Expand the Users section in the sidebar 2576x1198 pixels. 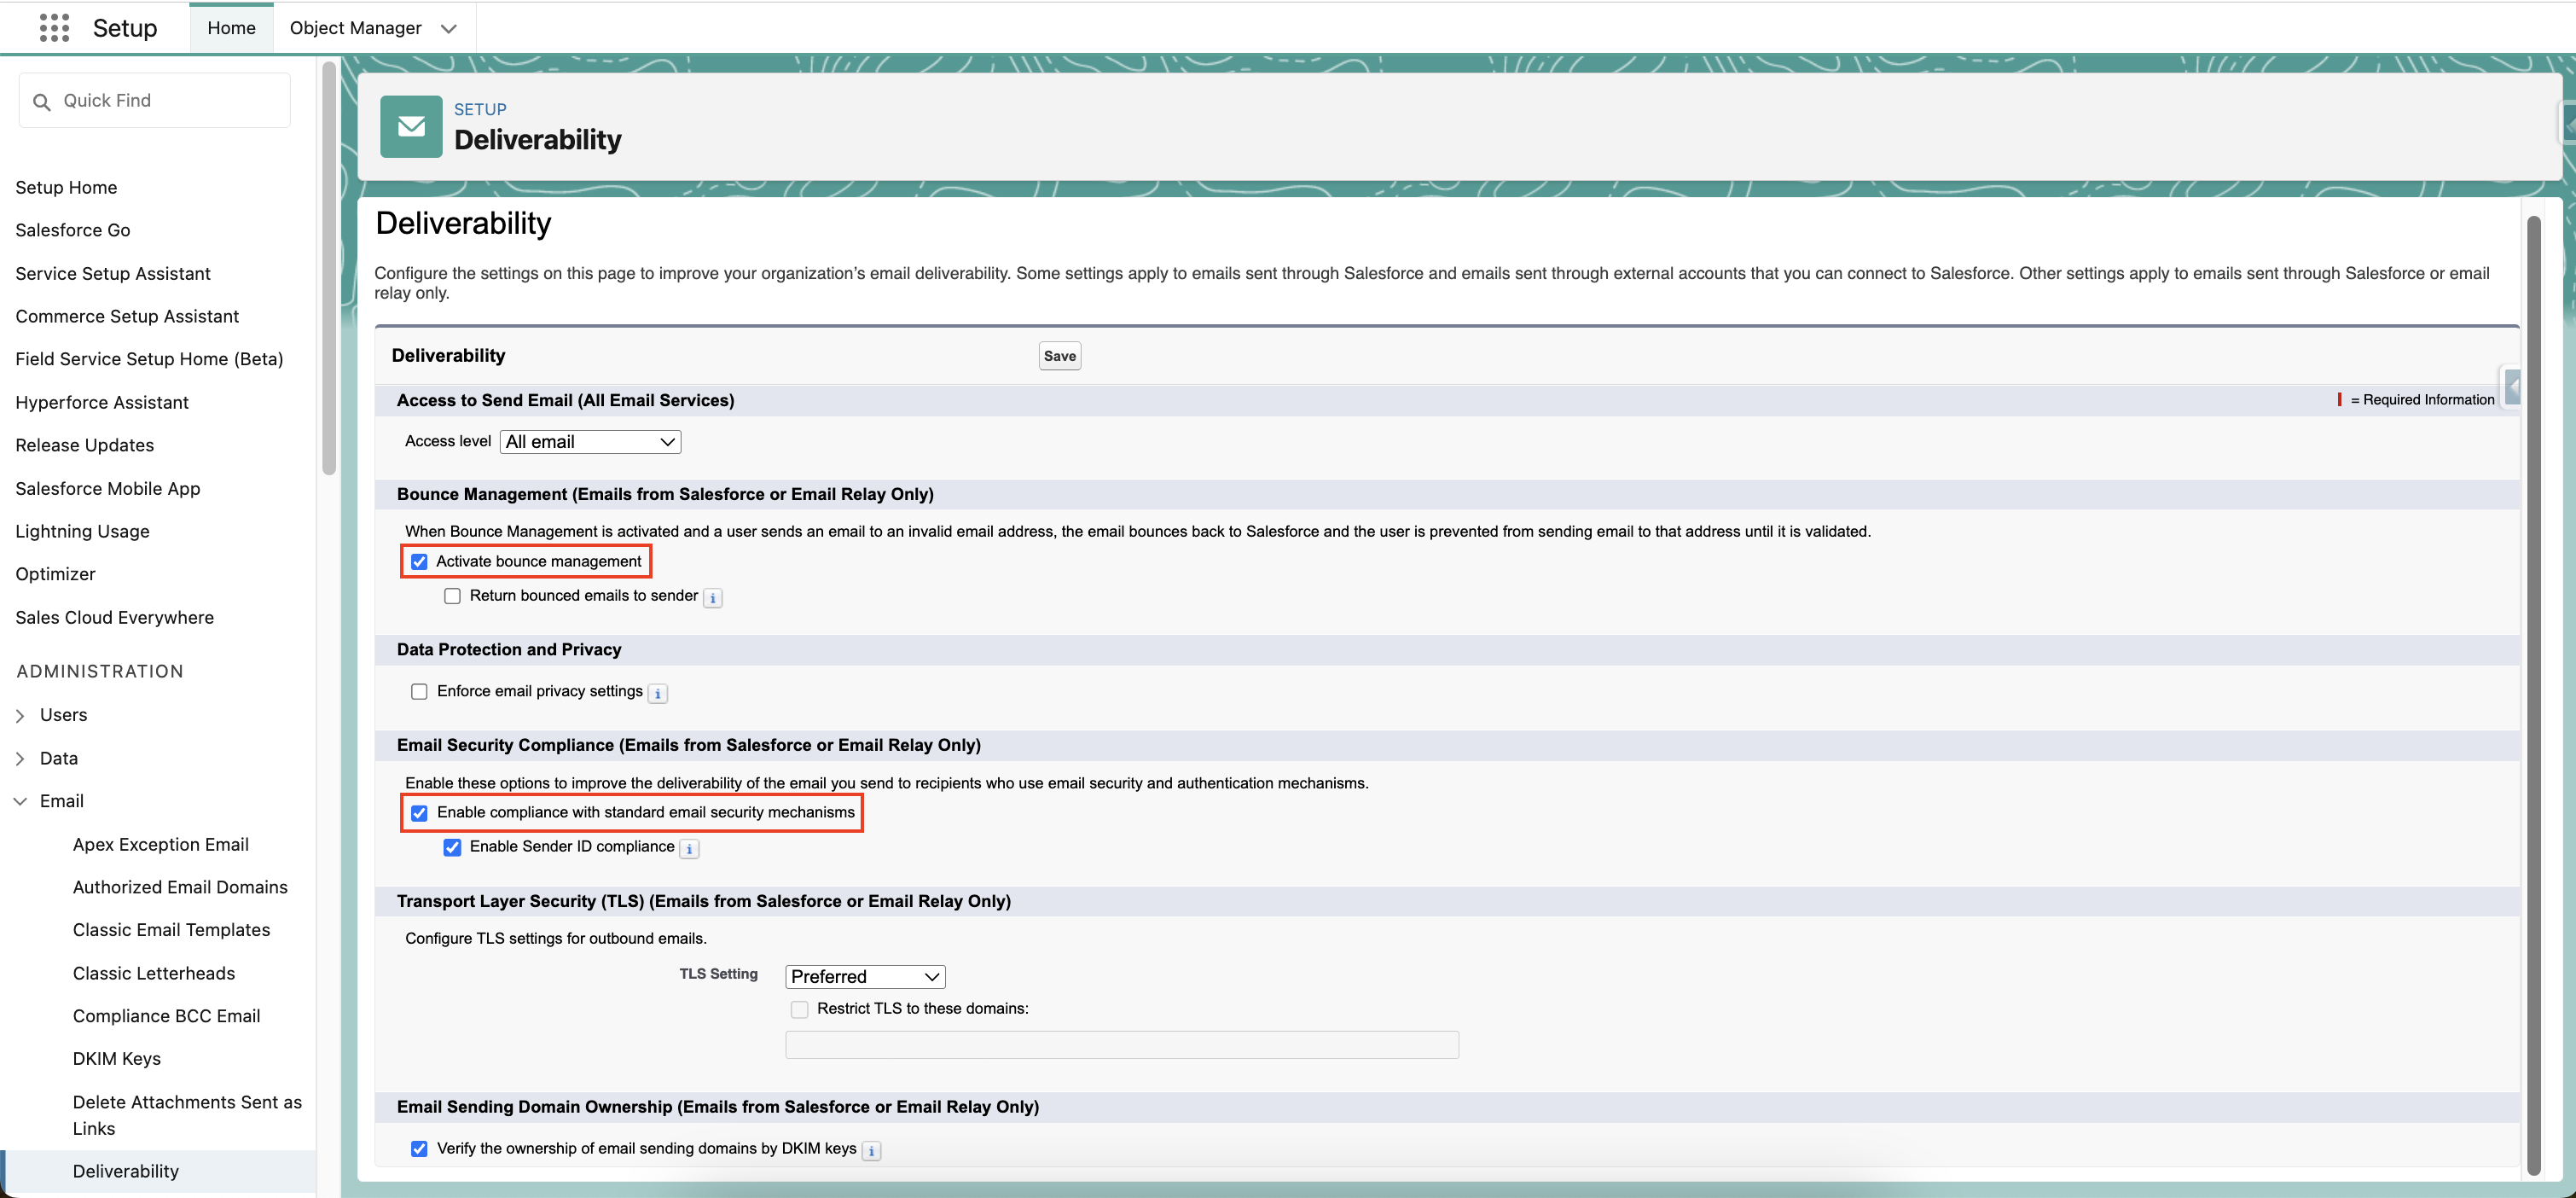[x=20, y=714]
